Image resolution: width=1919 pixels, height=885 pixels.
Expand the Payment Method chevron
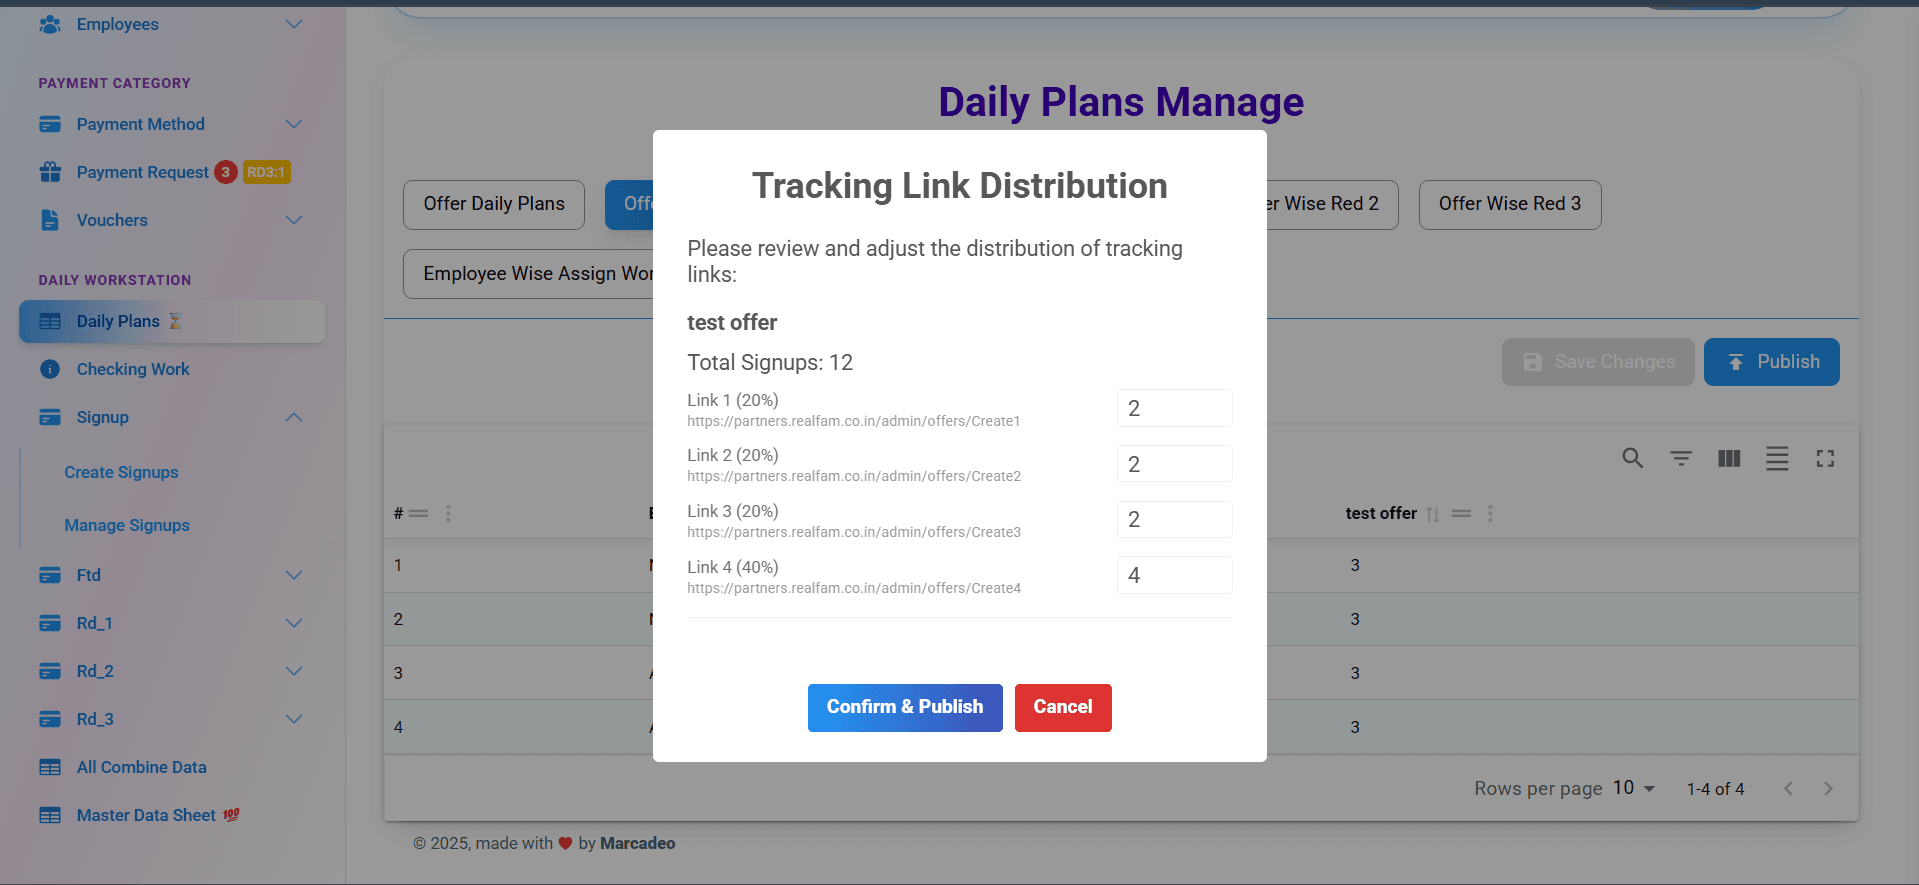pos(294,124)
